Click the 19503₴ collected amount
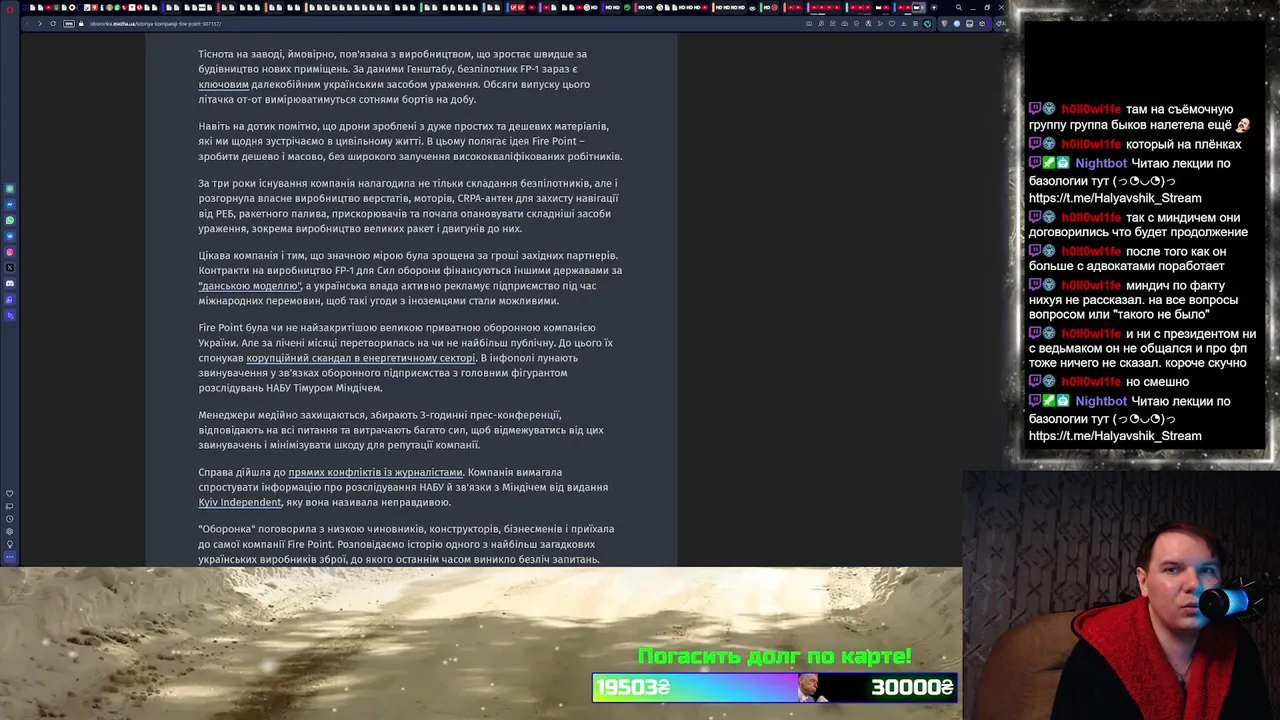The height and width of the screenshot is (720, 1280). pyautogui.click(x=633, y=687)
